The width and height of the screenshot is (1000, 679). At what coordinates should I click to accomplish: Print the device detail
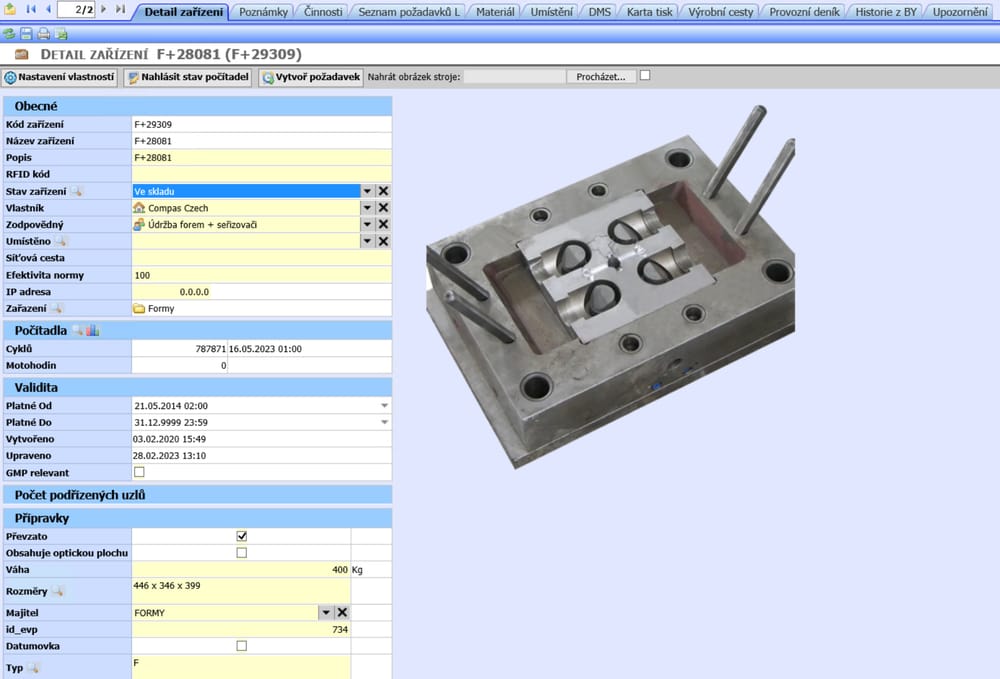[x=43, y=34]
